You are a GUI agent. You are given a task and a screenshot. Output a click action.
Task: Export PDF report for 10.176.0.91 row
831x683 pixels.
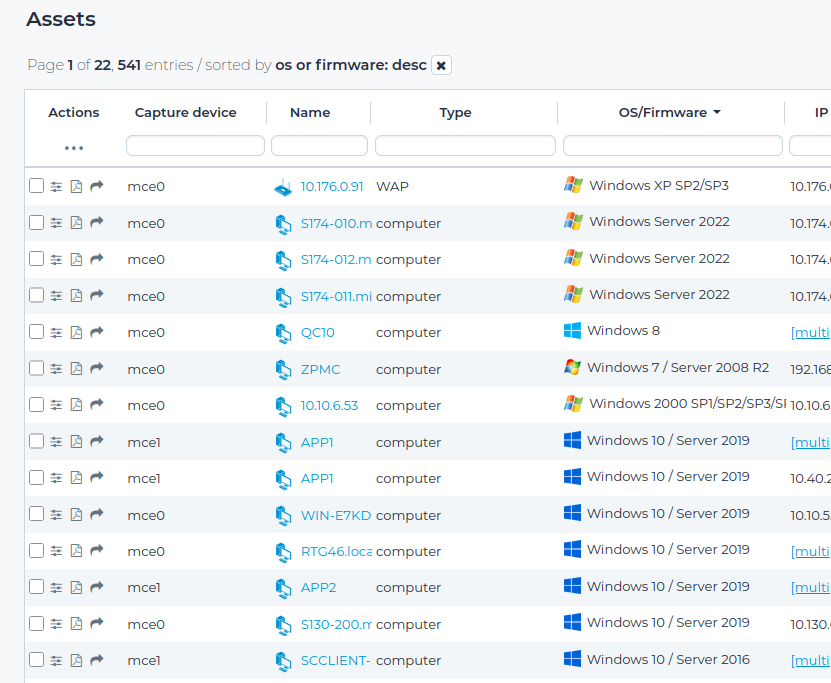76,187
